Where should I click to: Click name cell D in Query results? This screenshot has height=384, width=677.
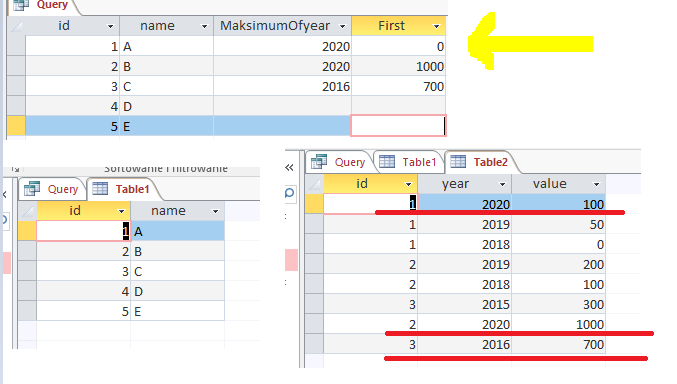pos(167,106)
